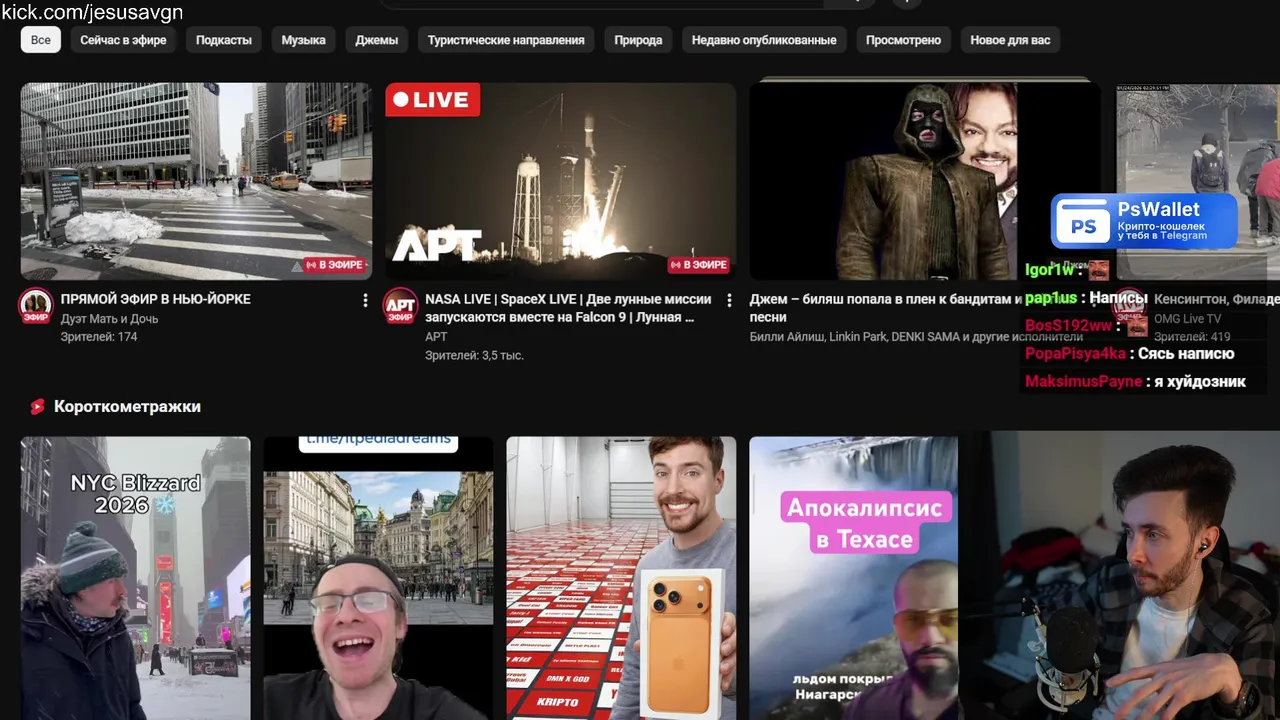Image resolution: width=1280 pixels, height=720 pixels.
Task: Choose the 'Джемы' filter chip
Action: (x=377, y=40)
